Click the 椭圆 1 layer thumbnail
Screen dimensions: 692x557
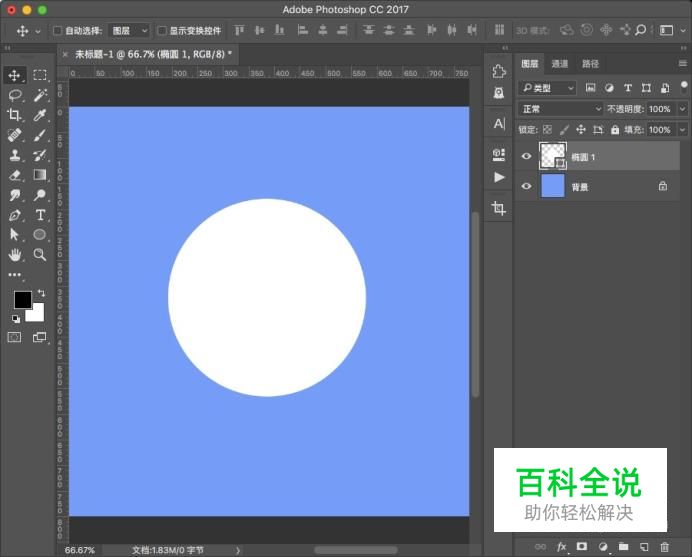click(x=552, y=155)
